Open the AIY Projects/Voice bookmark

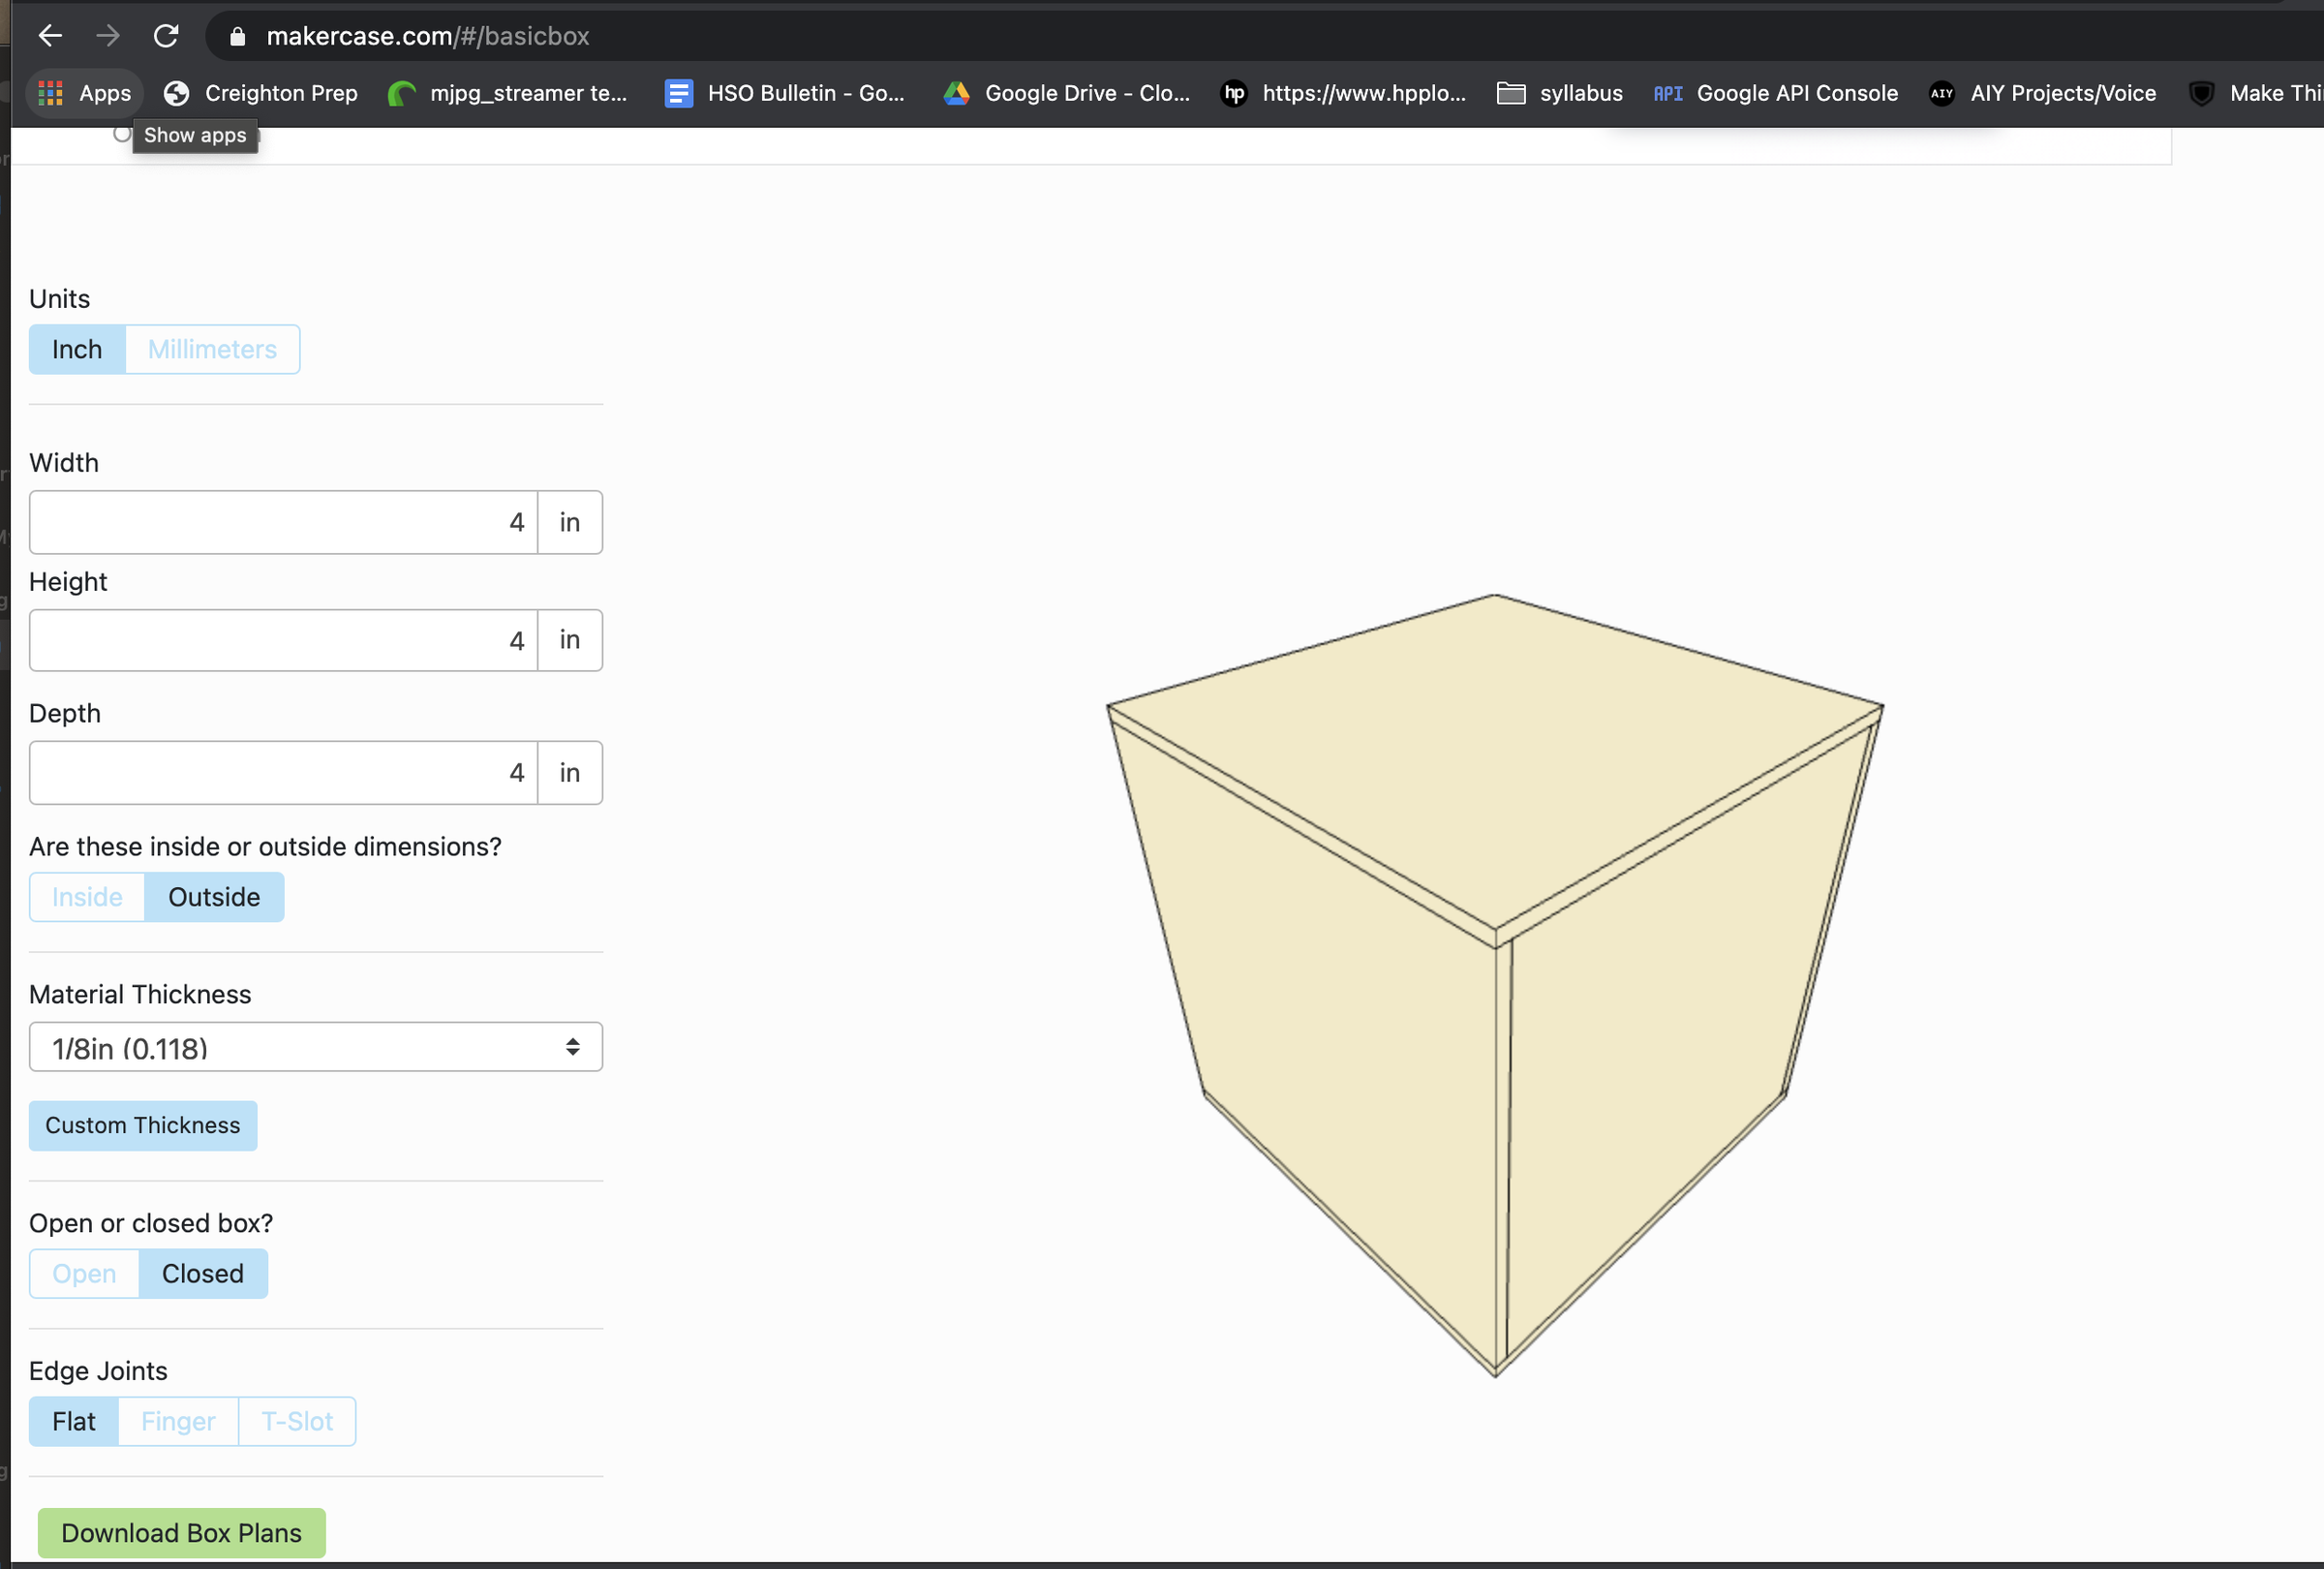(2044, 93)
